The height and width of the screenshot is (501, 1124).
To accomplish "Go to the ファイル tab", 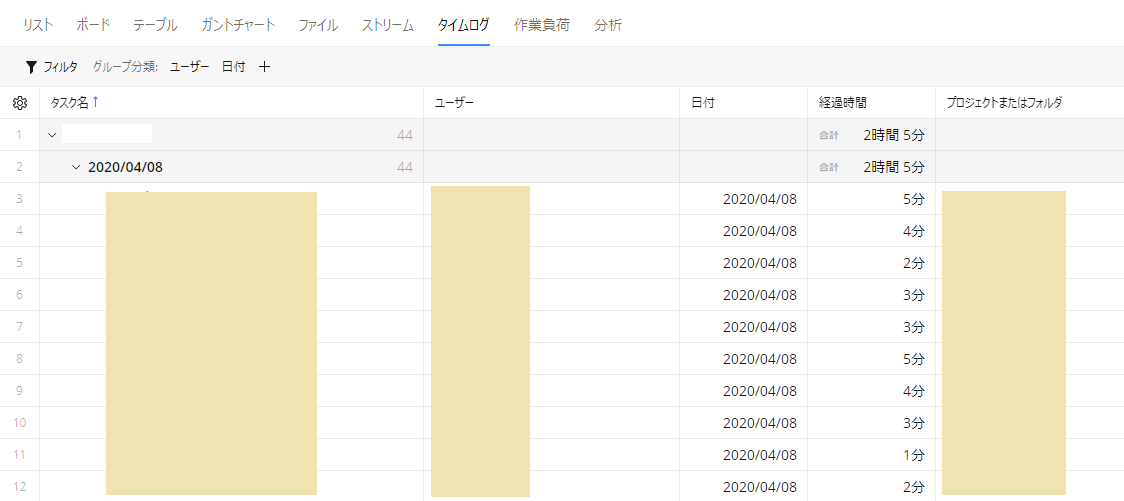I will point(318,25).
